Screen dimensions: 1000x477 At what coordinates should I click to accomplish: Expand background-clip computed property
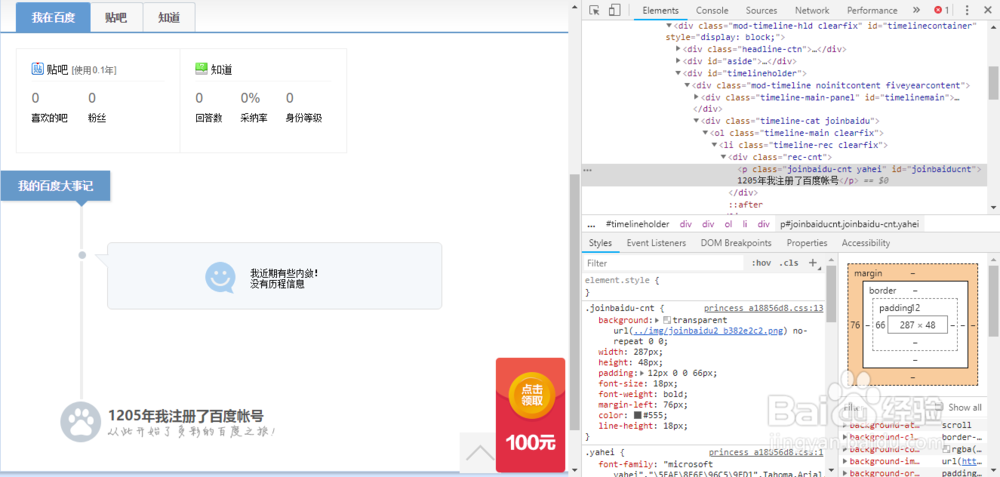846,437
